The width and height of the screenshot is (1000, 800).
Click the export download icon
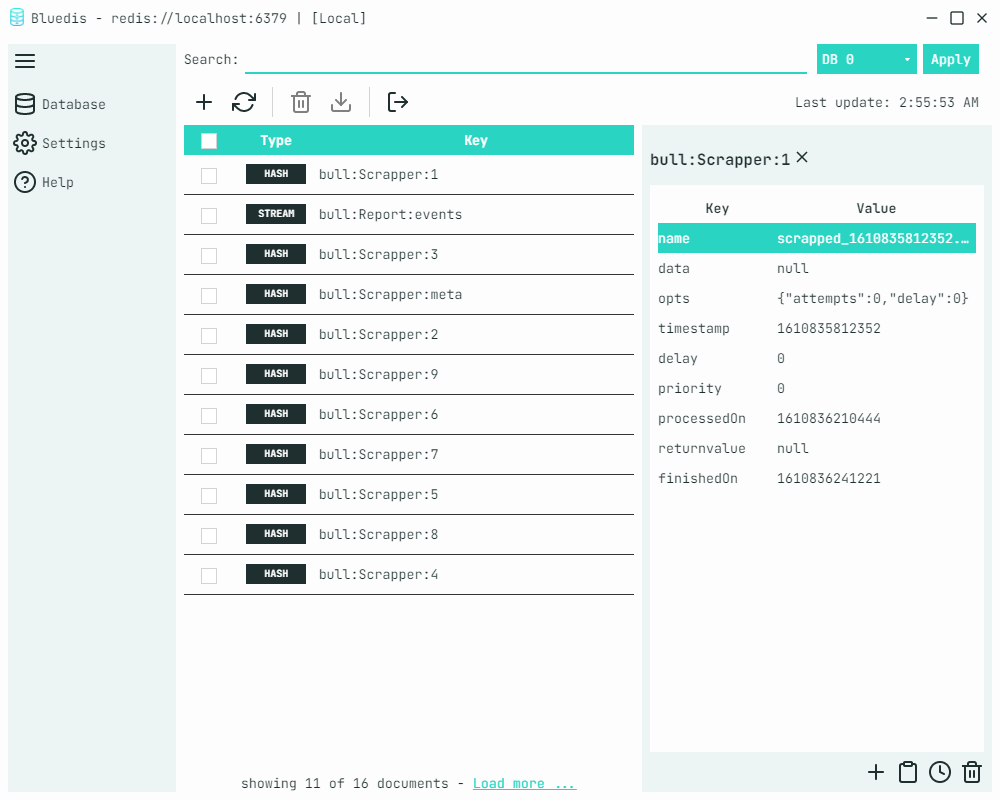point(341,102)
